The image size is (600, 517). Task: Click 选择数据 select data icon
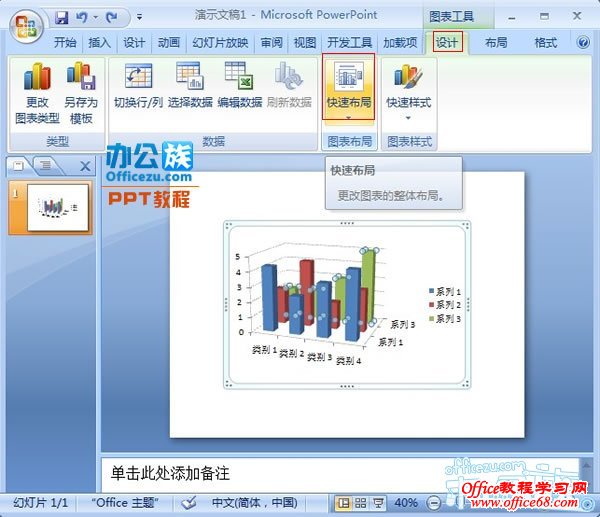point(190,86)
